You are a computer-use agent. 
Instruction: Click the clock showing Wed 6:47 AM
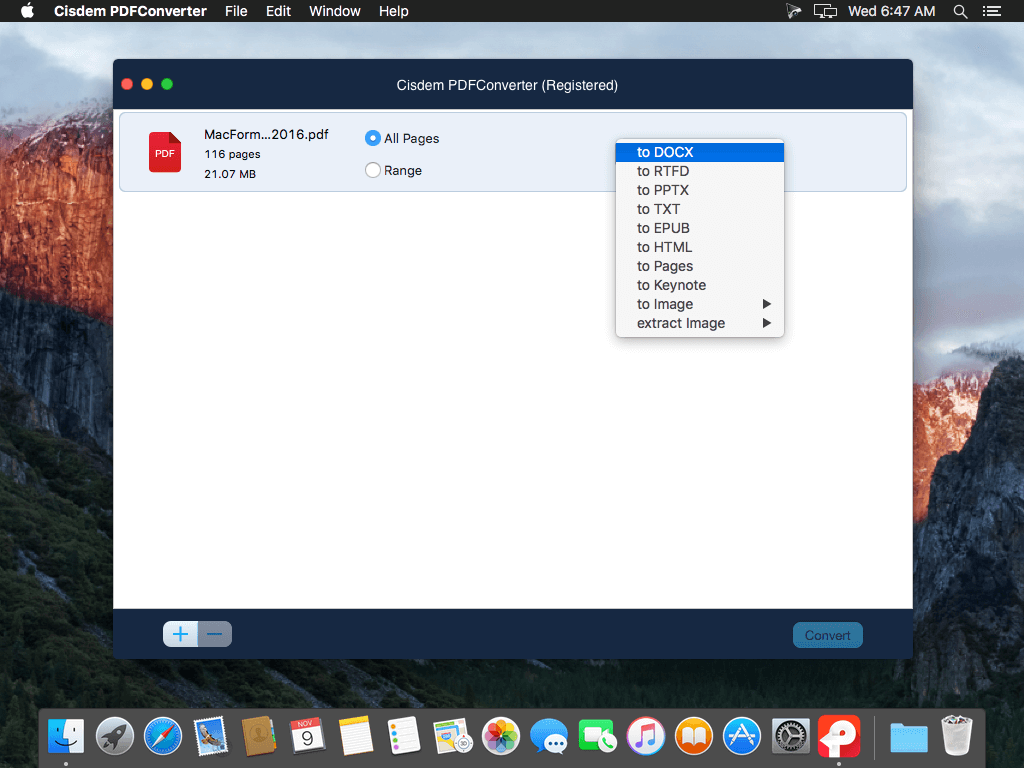pyautogui.click(x=891, y=11)
